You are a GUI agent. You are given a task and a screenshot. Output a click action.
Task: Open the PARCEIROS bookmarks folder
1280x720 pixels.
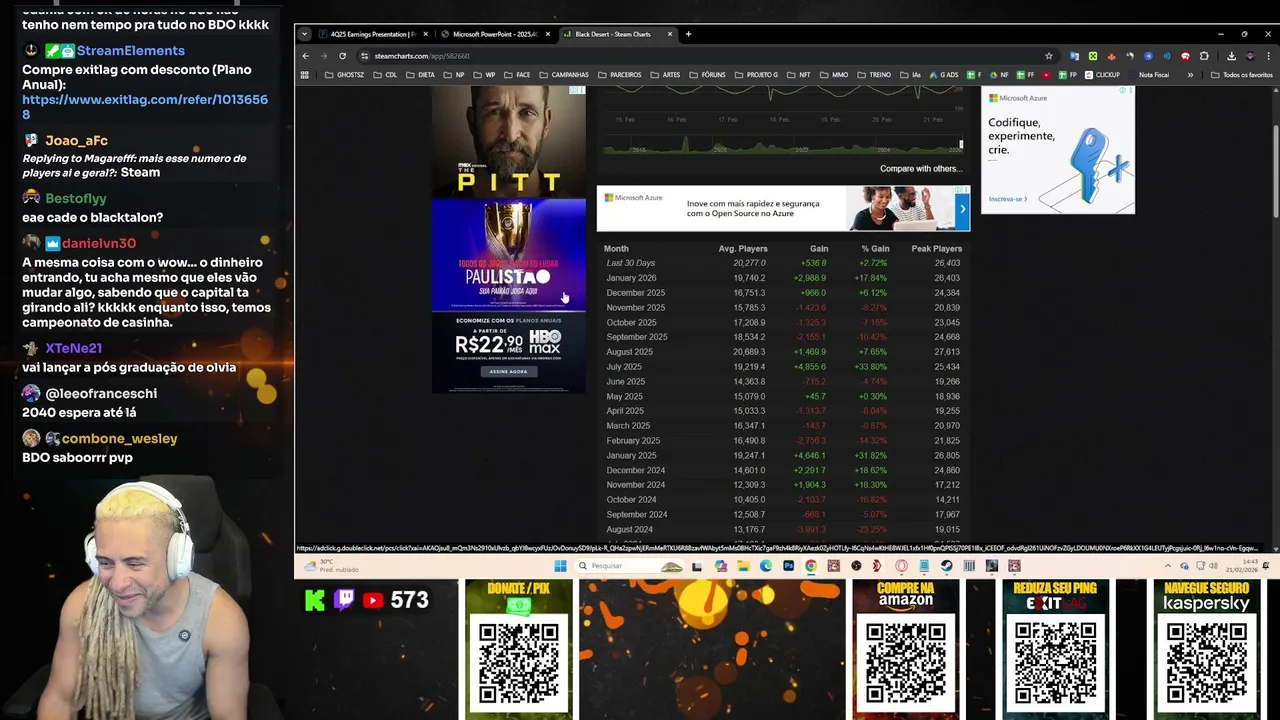pos(619,75)
